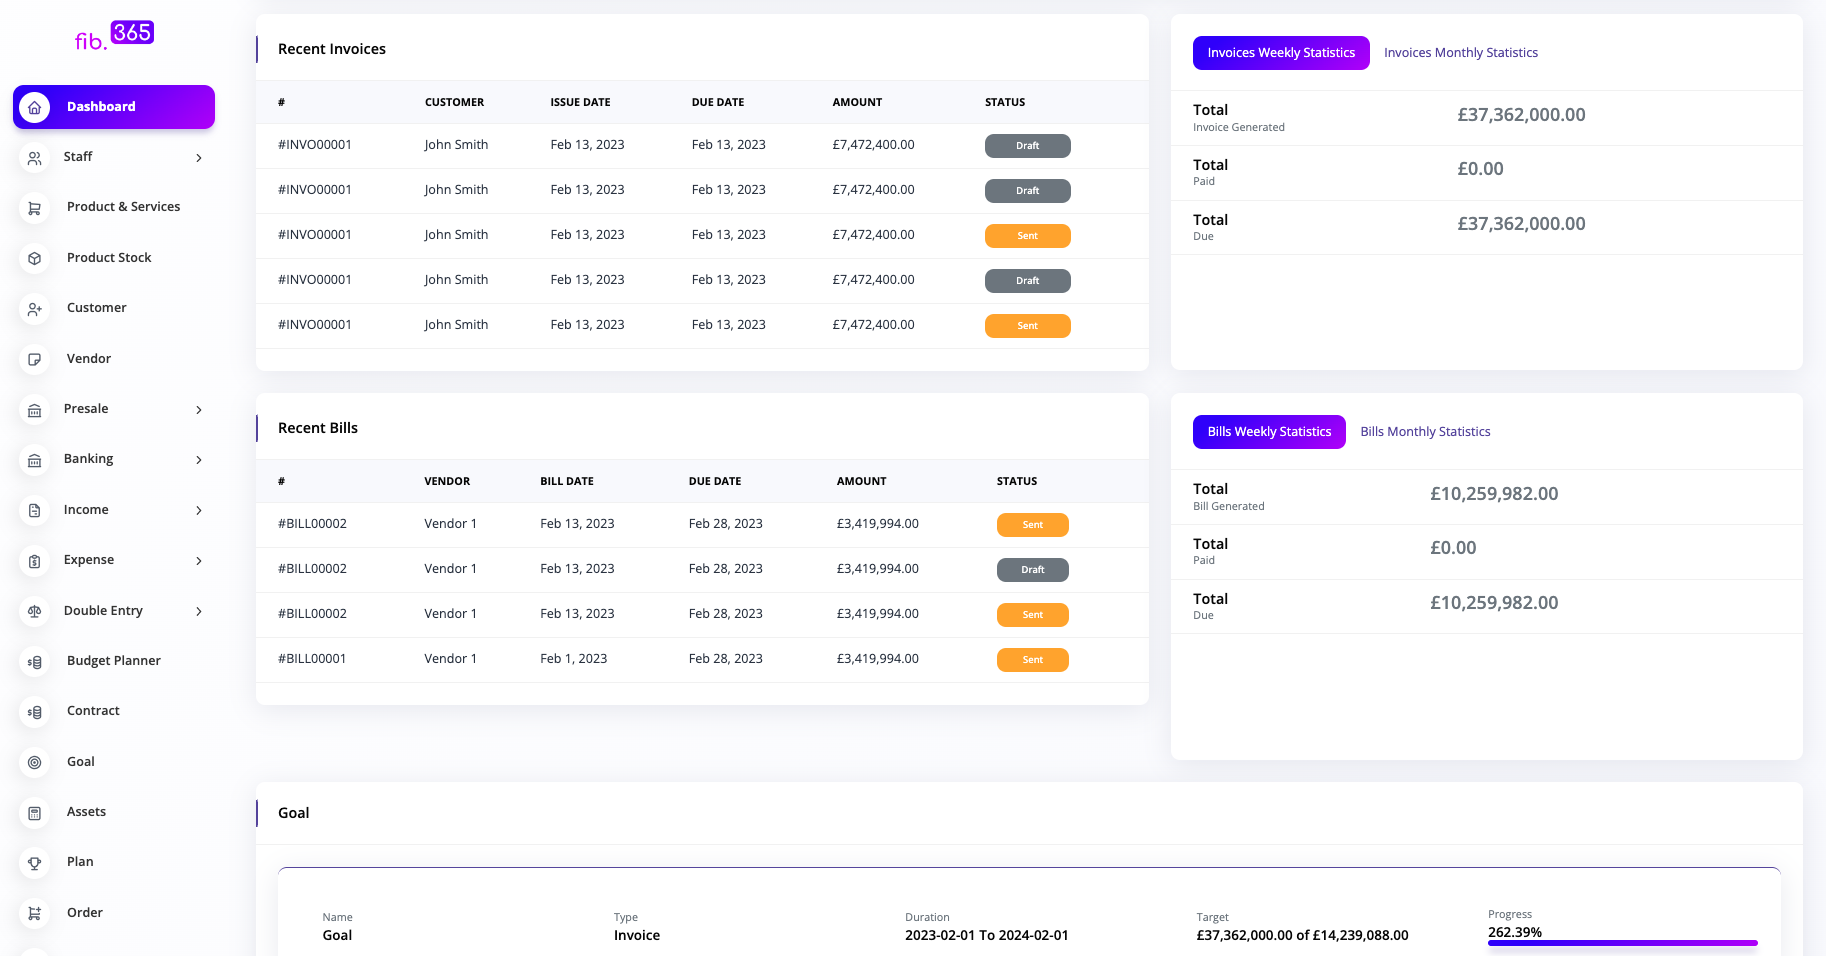Click Sent status badge in last invoice row

click(x=1027, y=326)
